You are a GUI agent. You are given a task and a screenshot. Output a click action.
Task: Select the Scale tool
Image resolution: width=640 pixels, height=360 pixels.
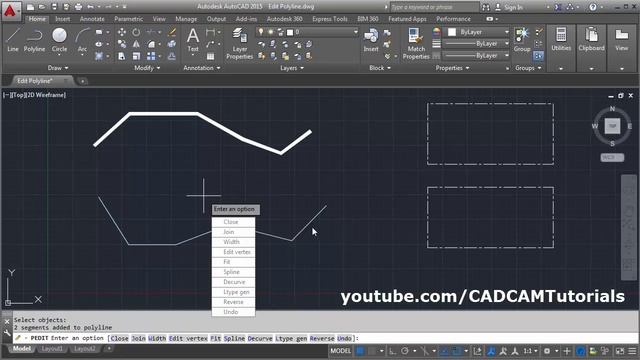pos(136,56)
